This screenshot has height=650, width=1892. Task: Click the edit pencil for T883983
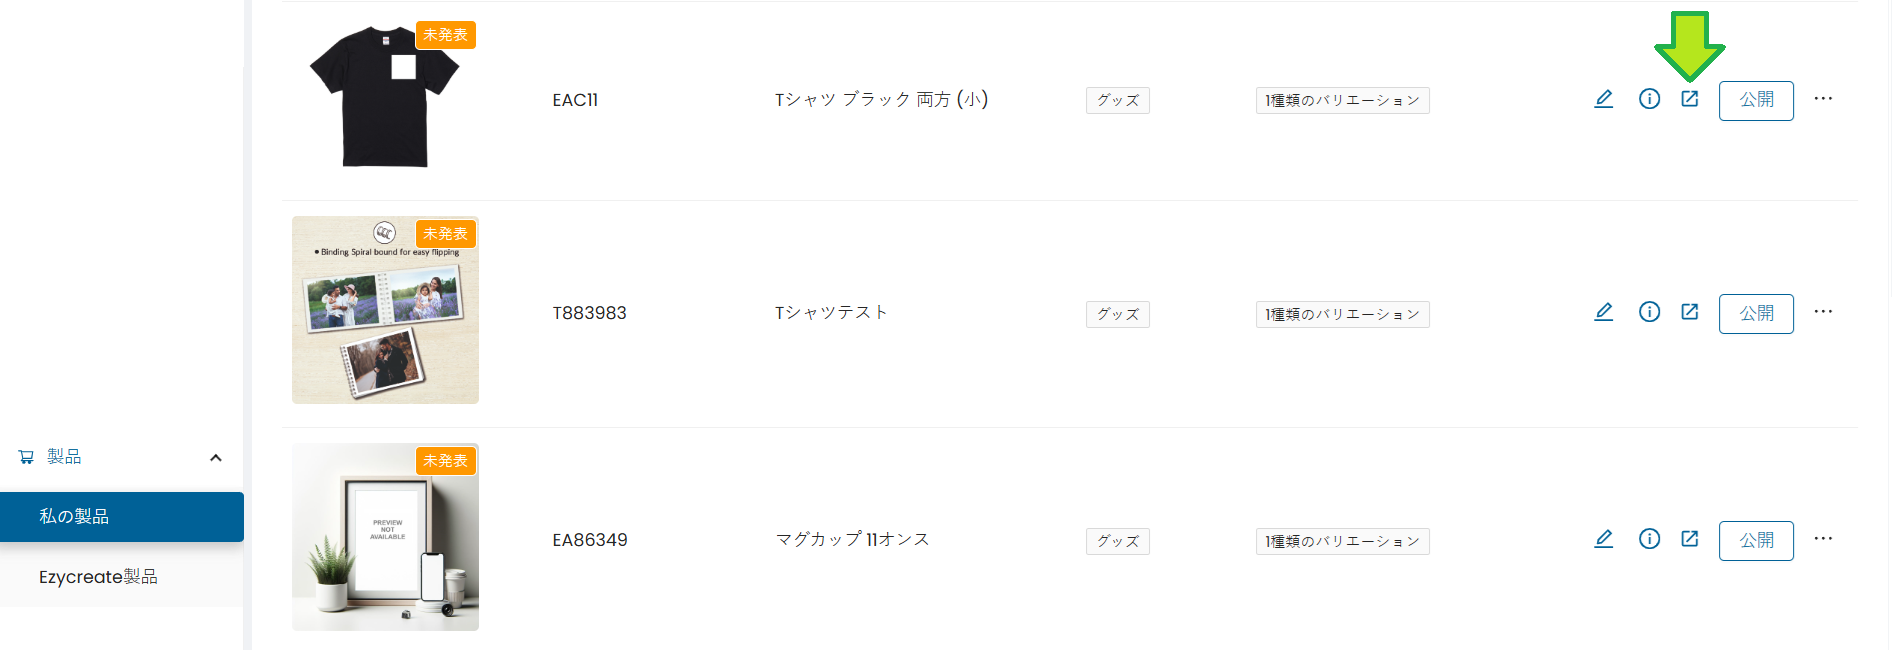pos(1603,312)
